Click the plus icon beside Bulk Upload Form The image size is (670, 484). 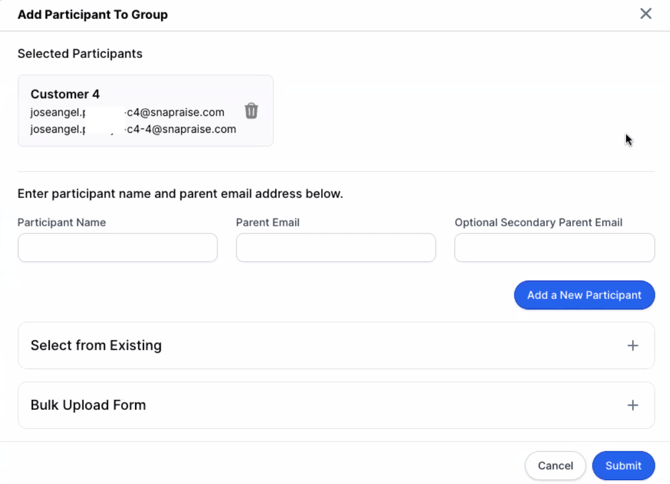click(x=632, y=406)
